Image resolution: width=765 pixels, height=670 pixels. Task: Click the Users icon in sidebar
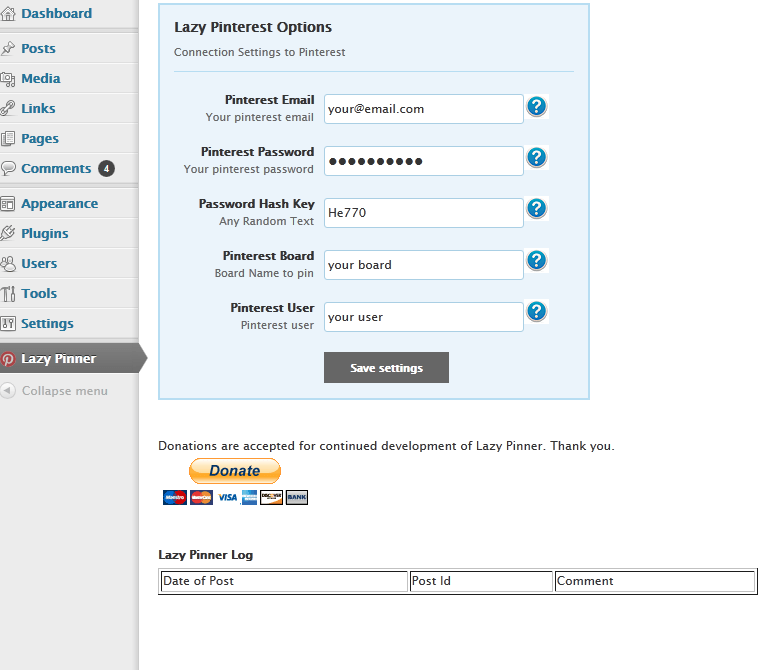click(x=8, y=264)
